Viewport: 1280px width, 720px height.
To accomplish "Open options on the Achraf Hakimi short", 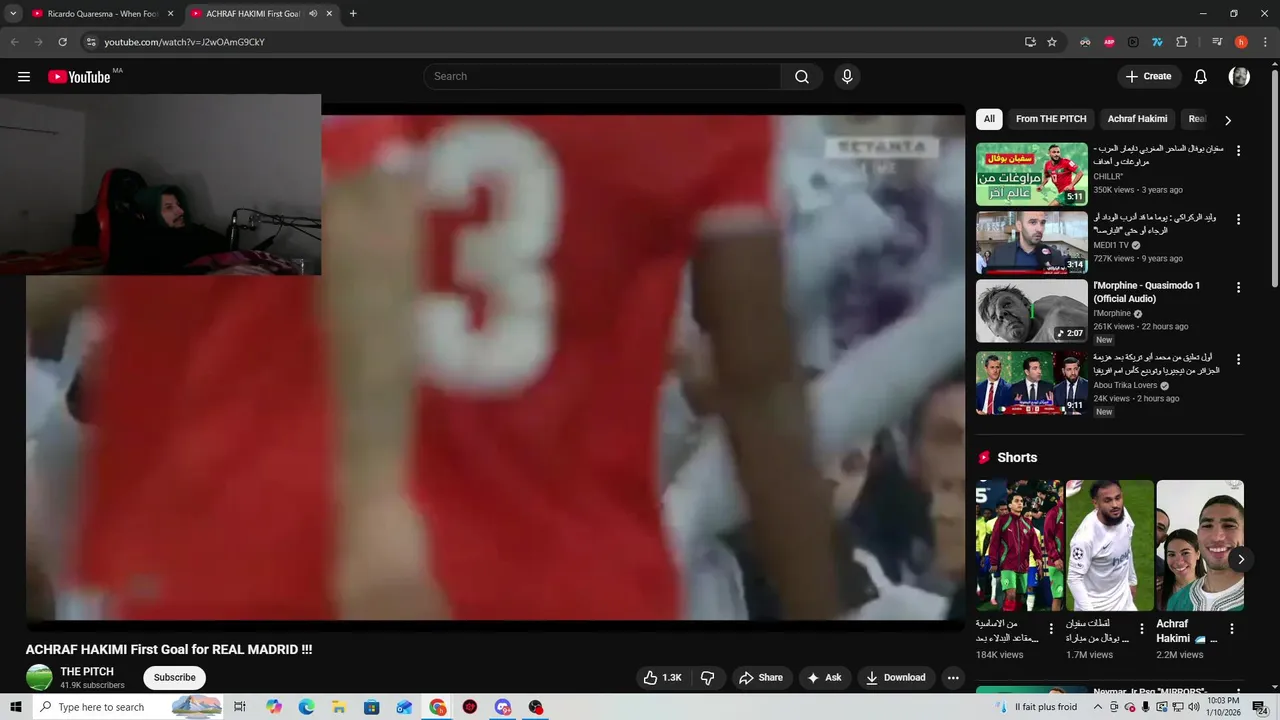I will click(x=1232, y=629).
